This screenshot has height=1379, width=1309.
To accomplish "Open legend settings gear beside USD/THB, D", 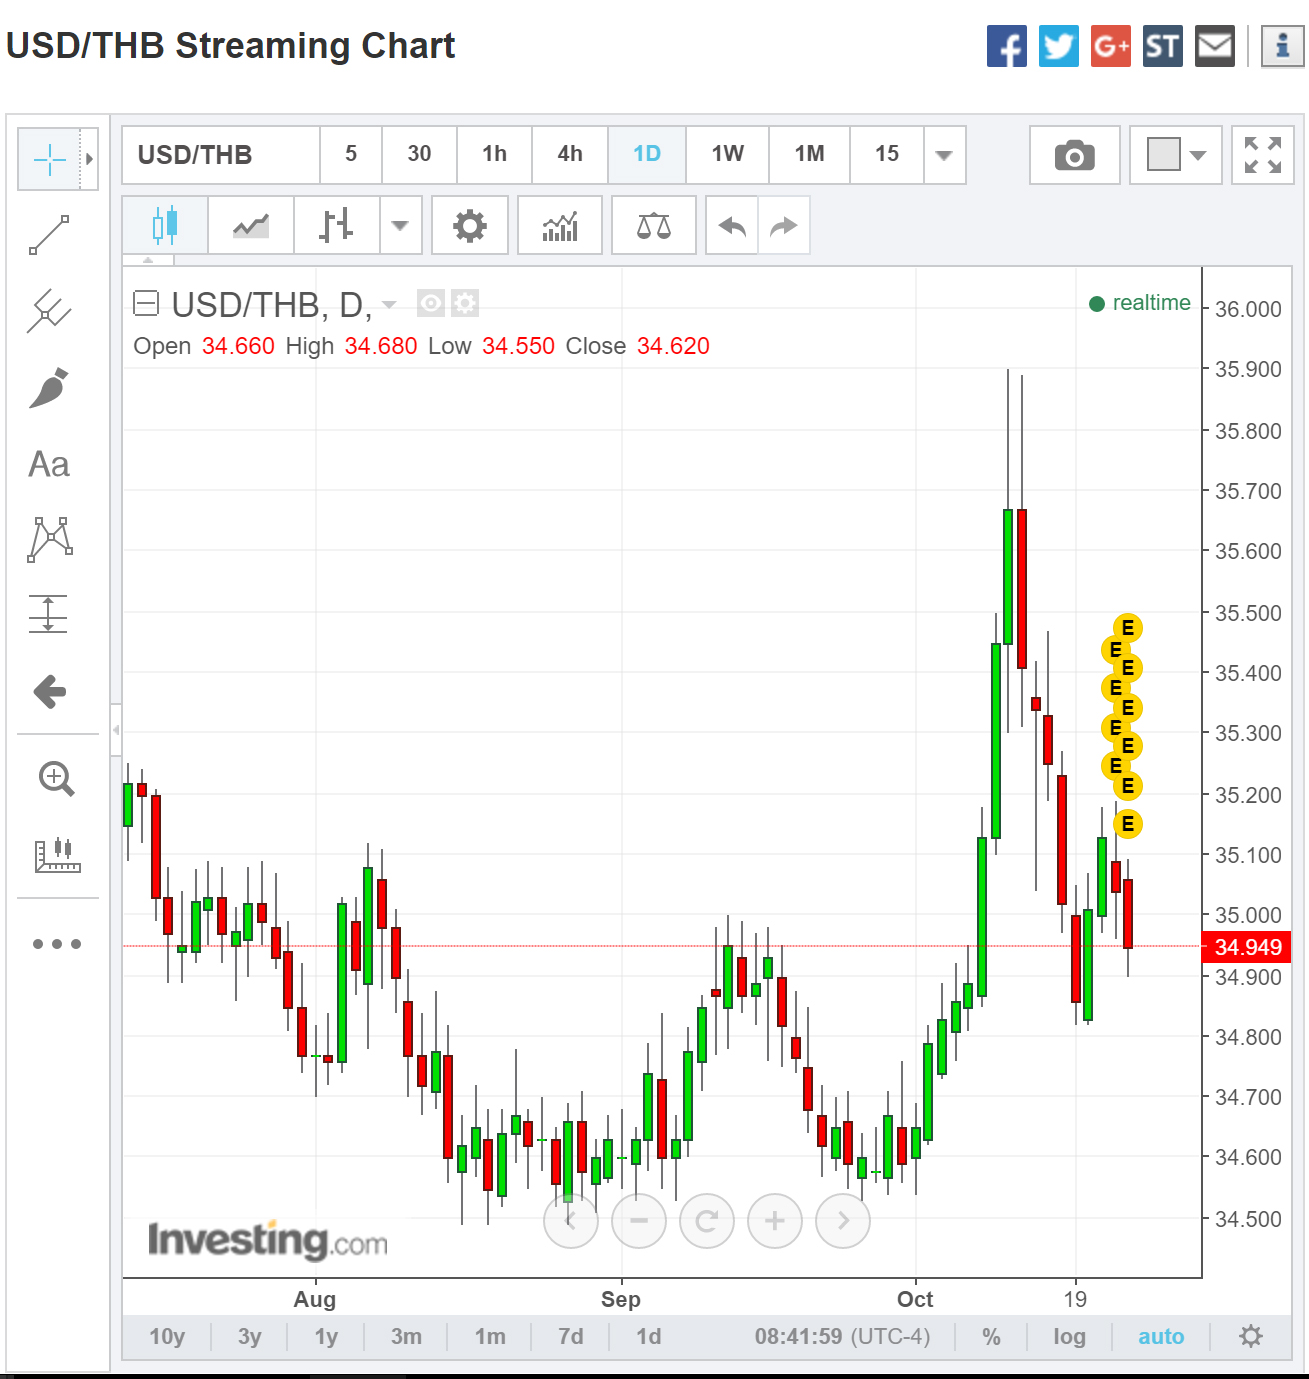I will [465, 303].
